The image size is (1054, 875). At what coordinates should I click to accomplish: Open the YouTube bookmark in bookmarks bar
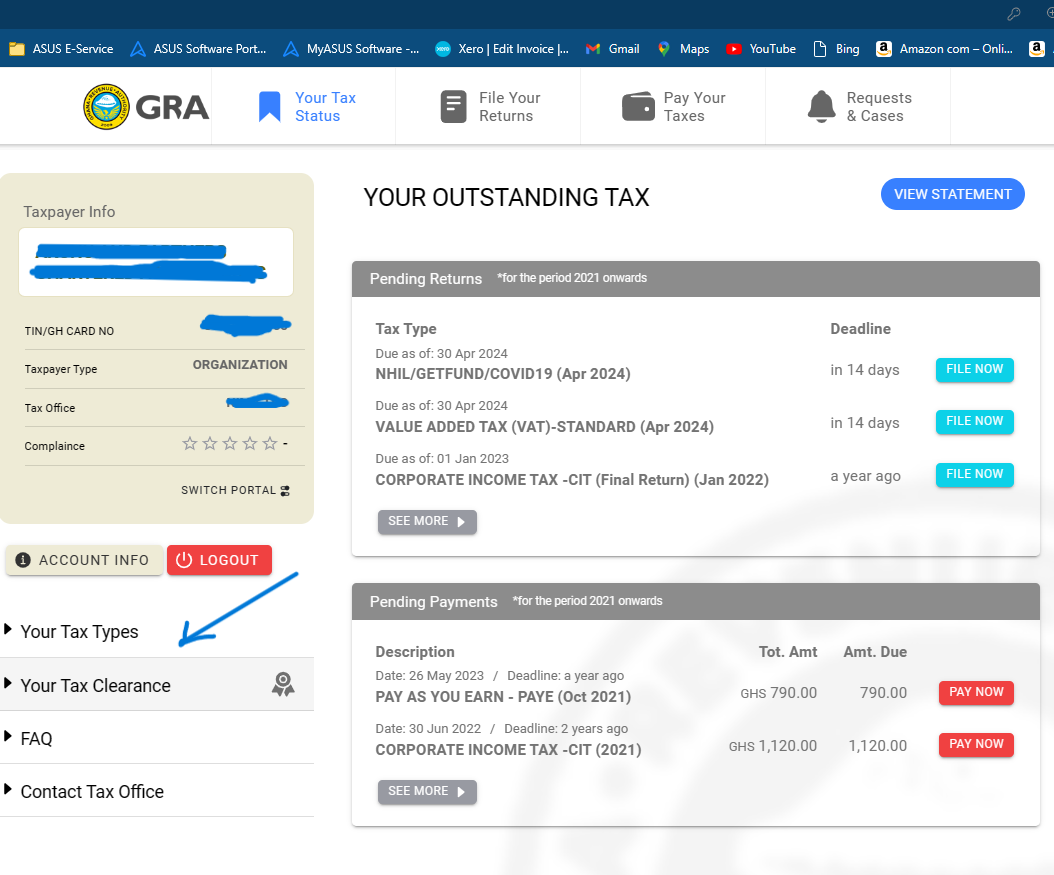[760, 48]
